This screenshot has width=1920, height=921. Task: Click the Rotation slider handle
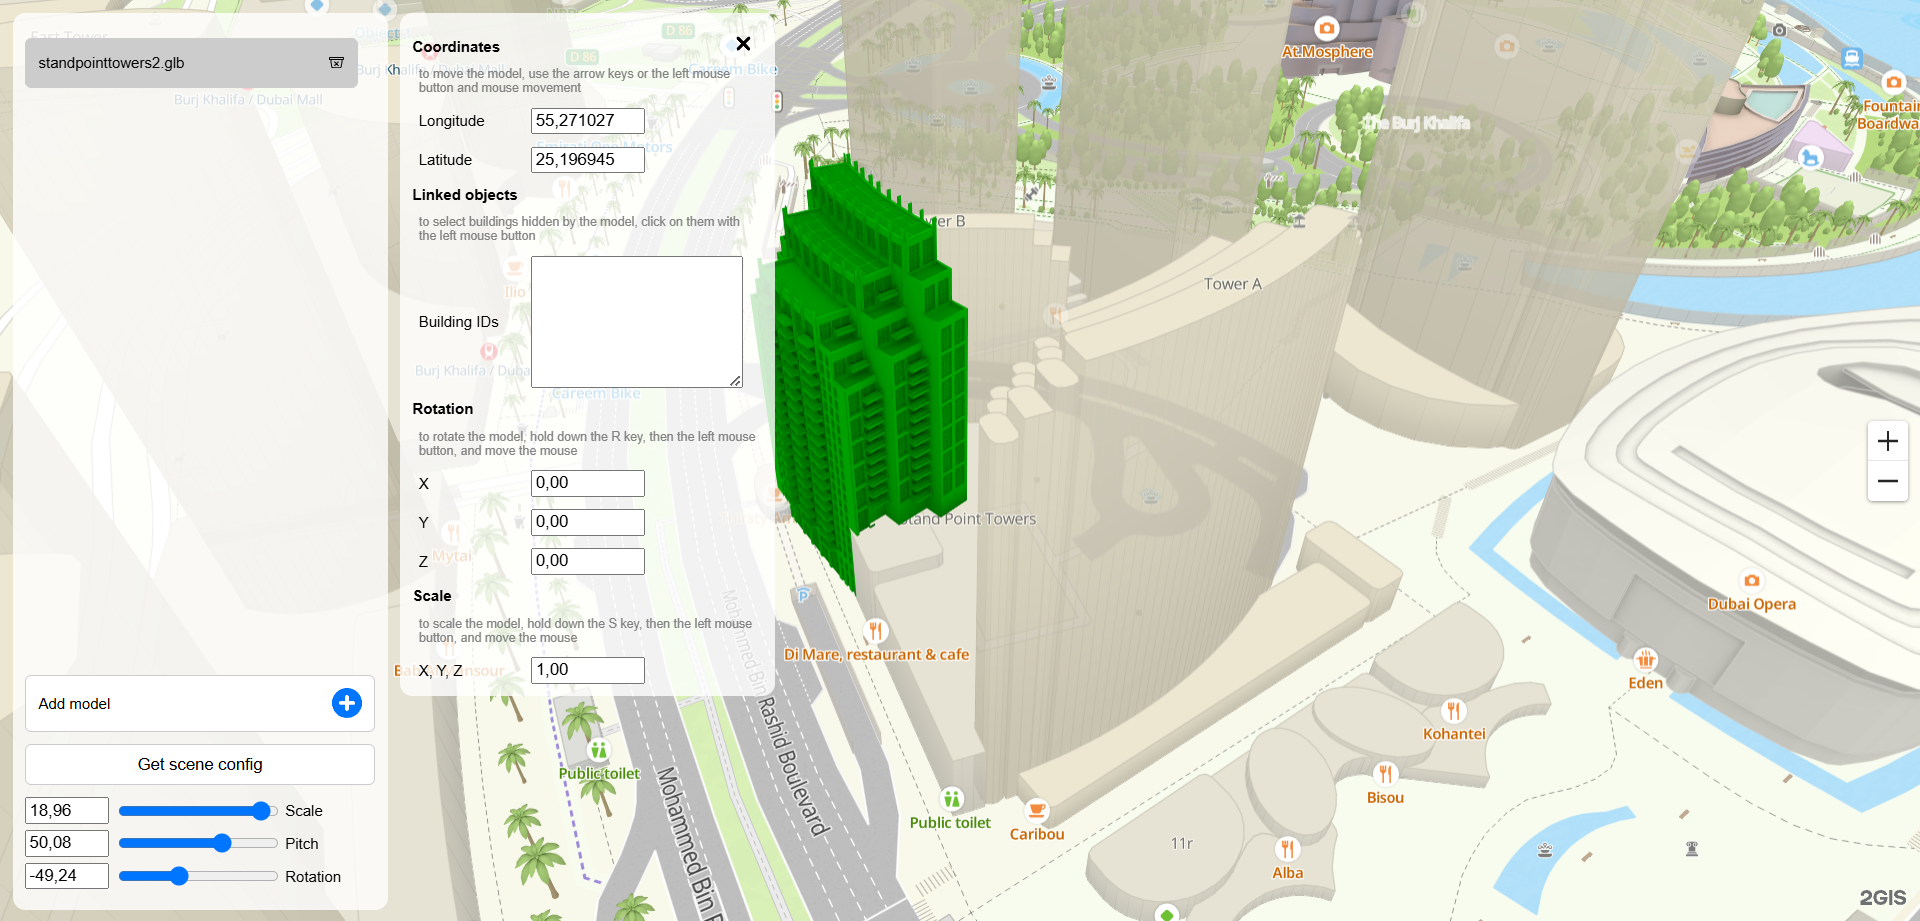click(x=179, y=877)
